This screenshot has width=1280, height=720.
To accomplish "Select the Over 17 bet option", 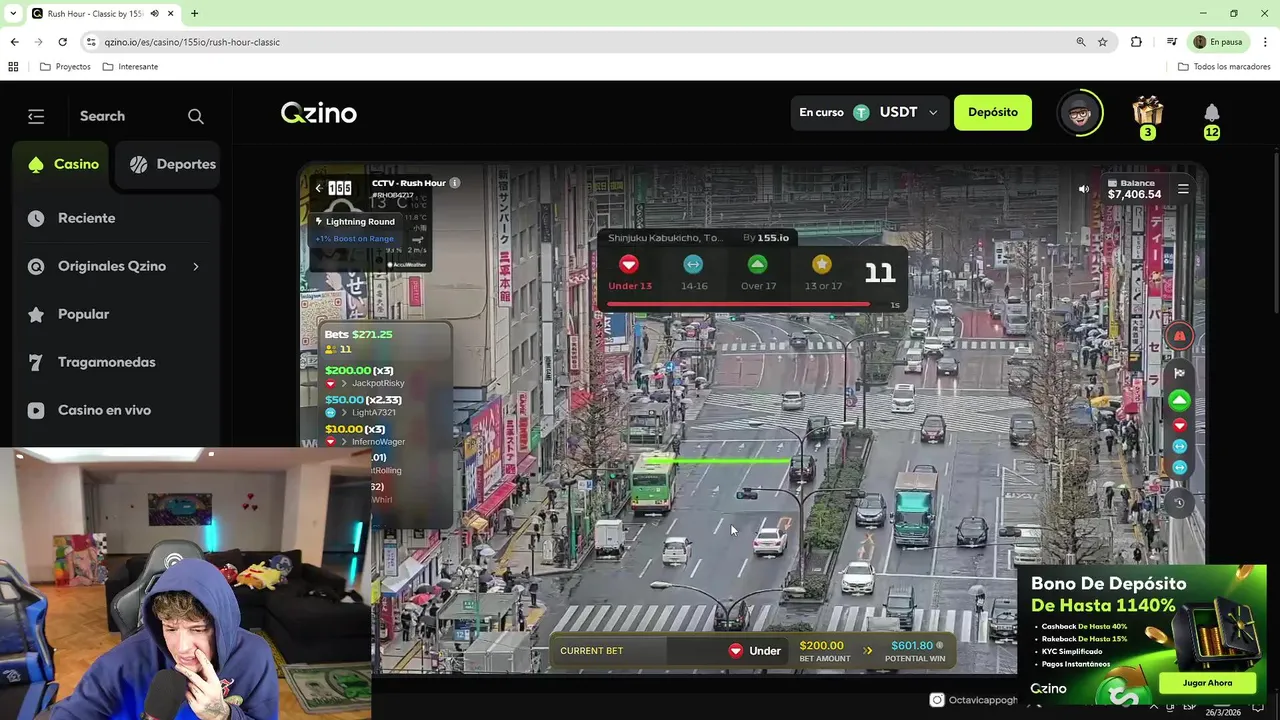I will pyautogui.click(x=758, y=273).
